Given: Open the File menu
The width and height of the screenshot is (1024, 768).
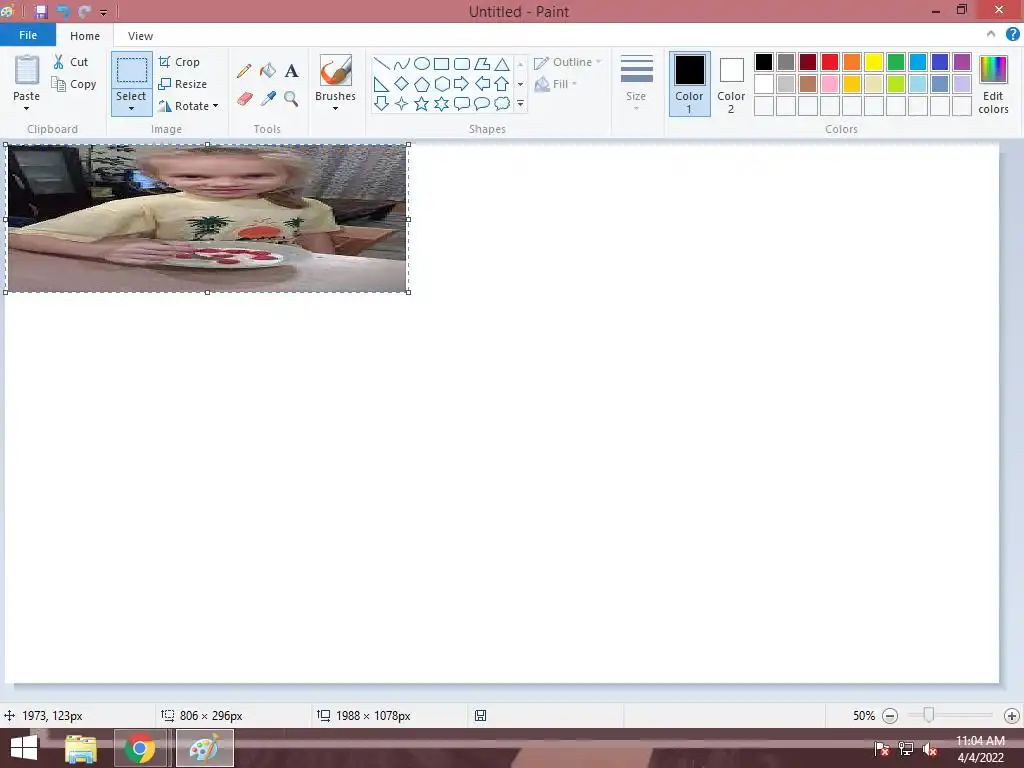Looking at the screenshot, I should [x=28, y=35].
